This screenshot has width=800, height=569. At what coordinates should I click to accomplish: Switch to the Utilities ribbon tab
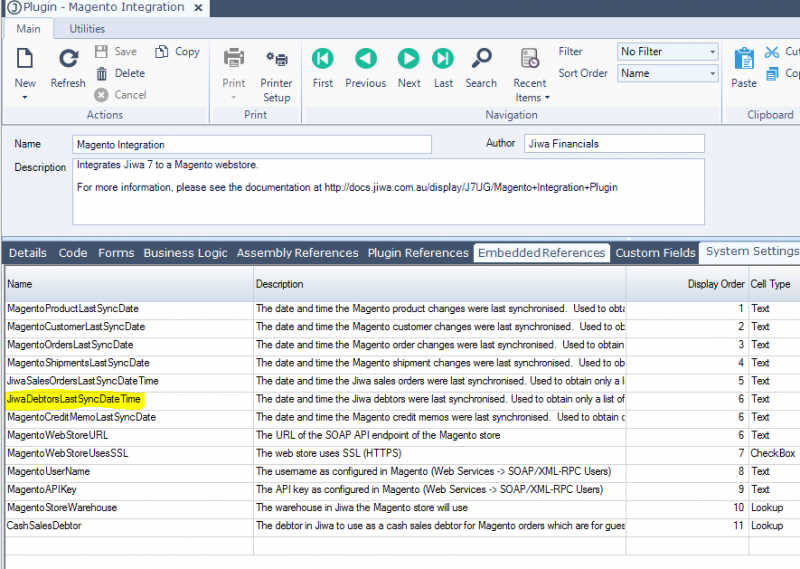(x=87, y=29)
